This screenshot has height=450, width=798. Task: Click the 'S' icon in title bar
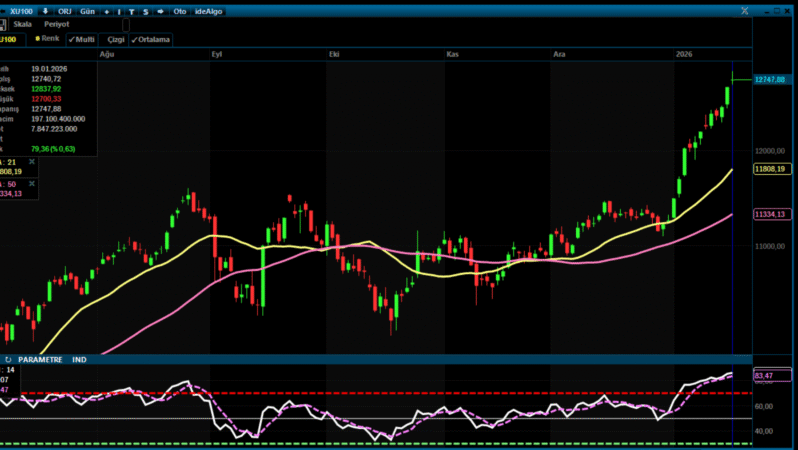(145, 11)
